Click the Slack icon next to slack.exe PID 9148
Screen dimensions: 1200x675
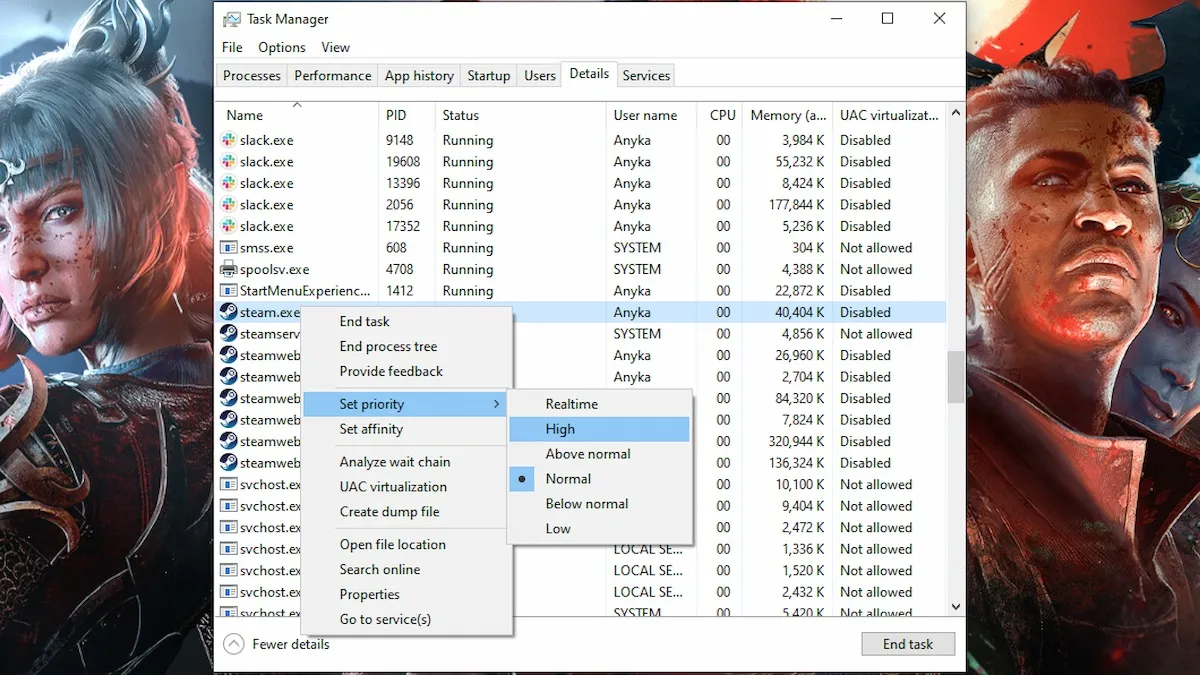230,140
